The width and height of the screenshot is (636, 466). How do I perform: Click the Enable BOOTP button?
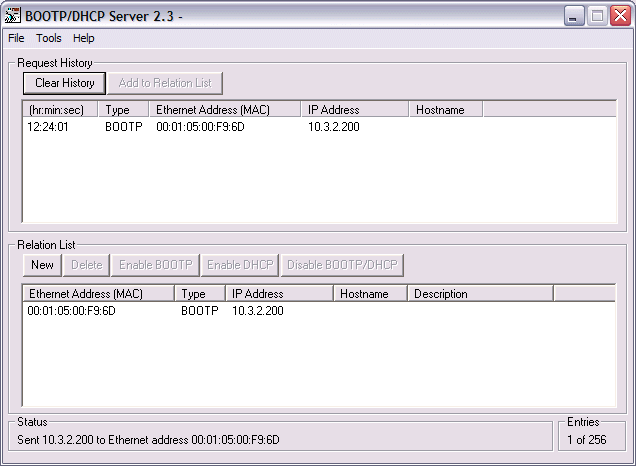[x=156, y=265]
